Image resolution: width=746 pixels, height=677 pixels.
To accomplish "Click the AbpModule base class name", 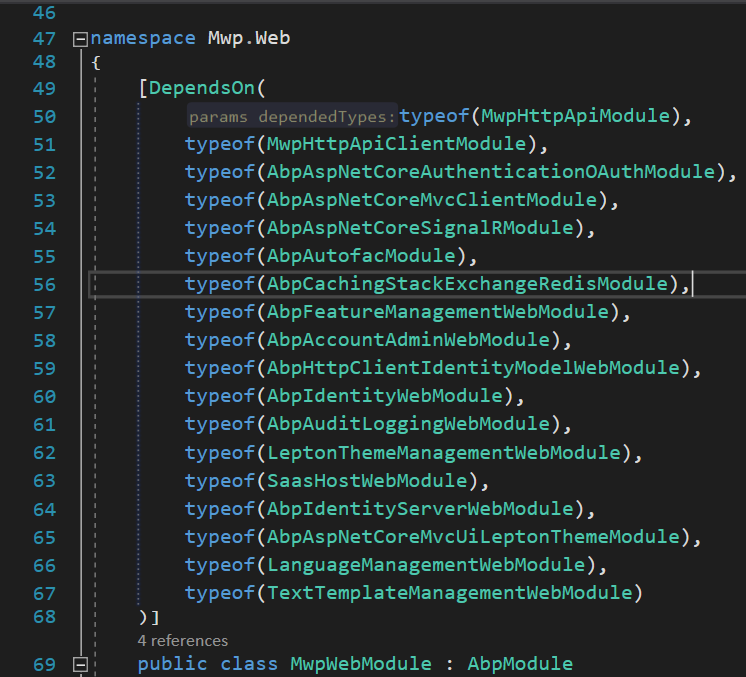I will click(520, 664).
